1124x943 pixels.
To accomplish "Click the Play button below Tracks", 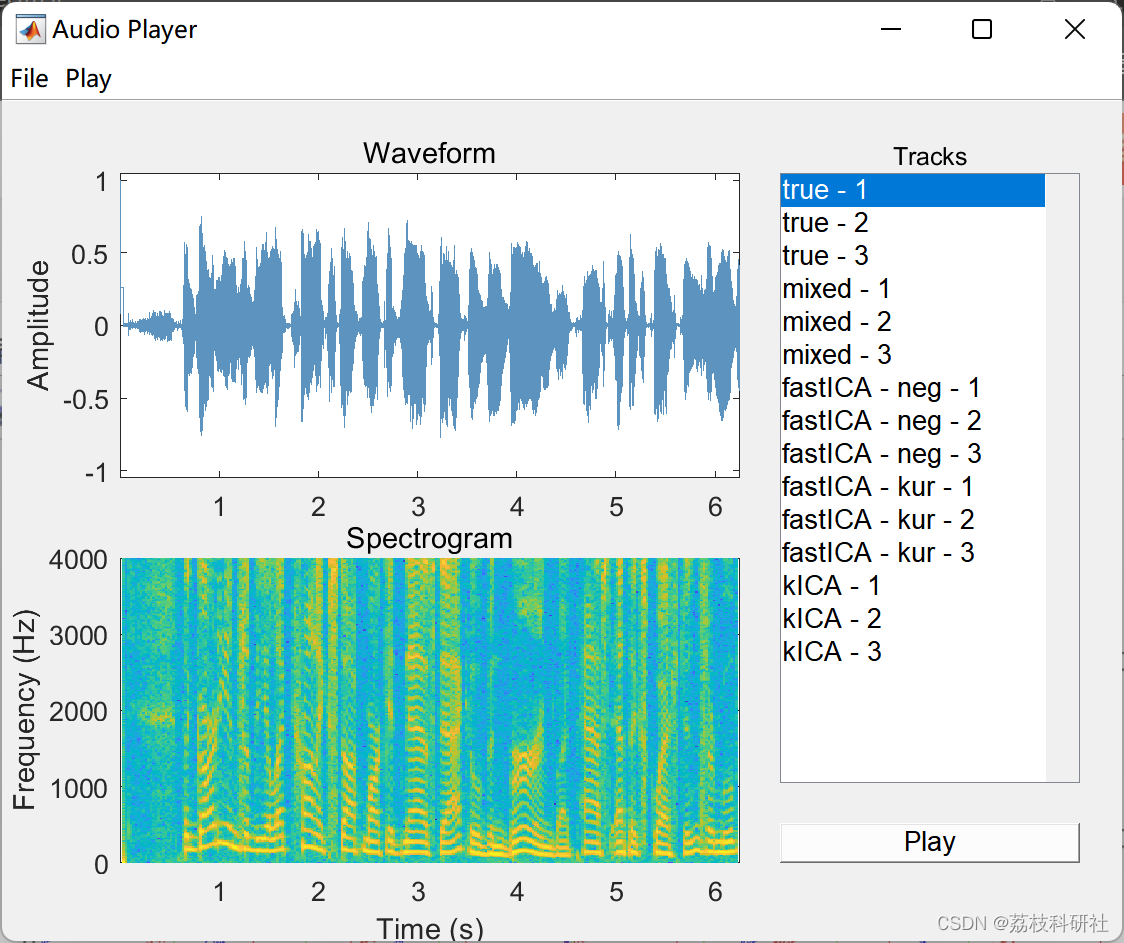I will [929, 842].
